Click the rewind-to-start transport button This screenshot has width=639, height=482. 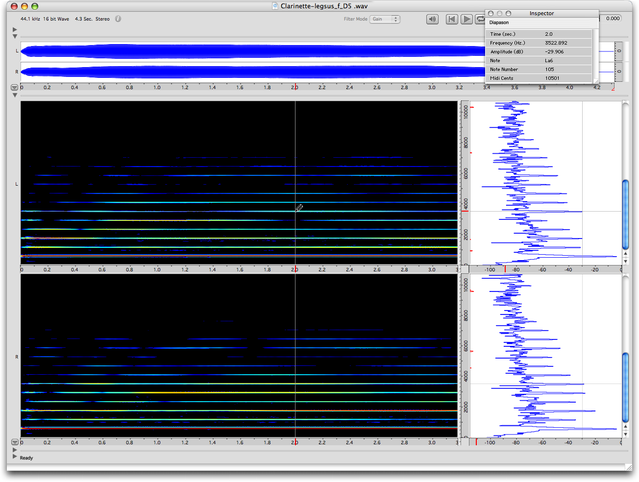pos(453,19)
